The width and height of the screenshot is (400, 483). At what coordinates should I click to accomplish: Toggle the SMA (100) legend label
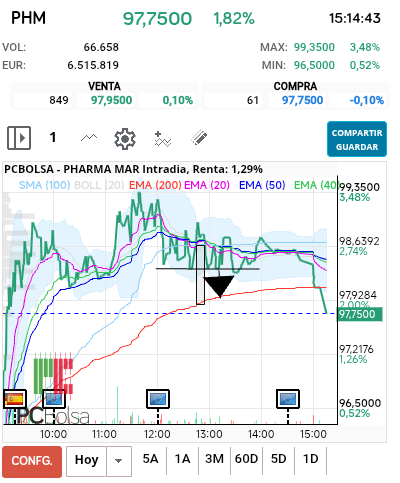[44, 185]
